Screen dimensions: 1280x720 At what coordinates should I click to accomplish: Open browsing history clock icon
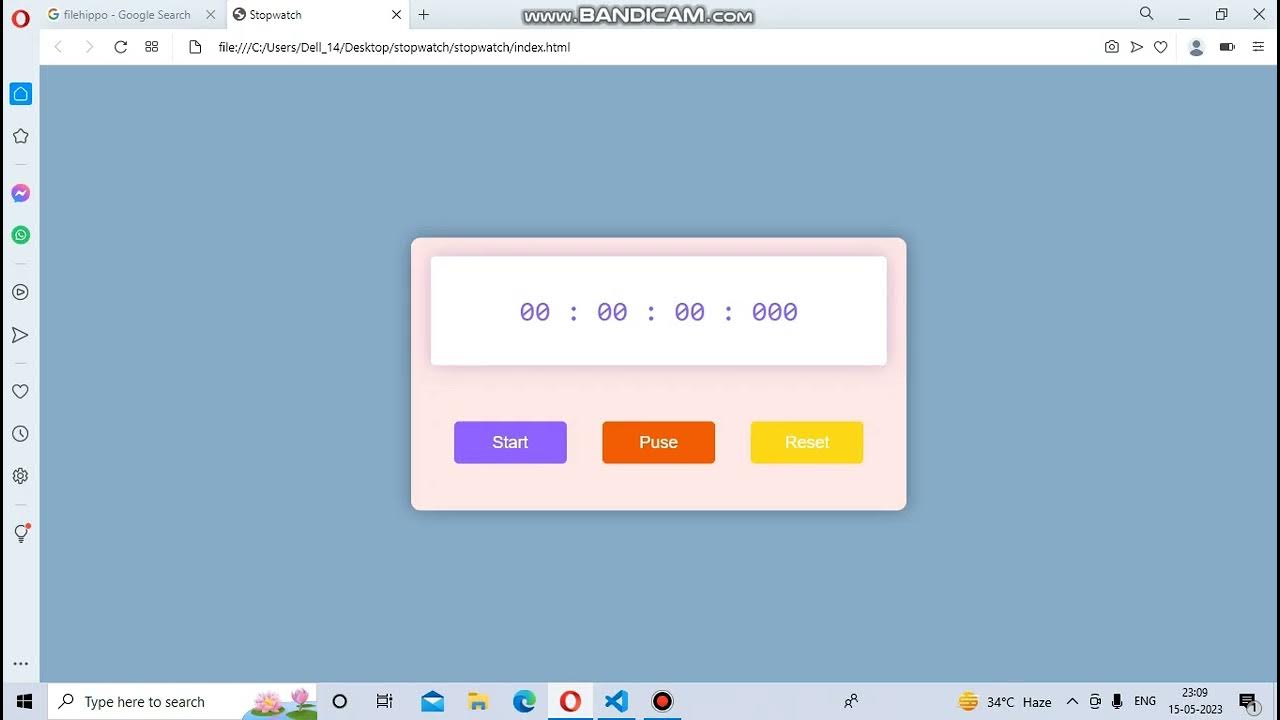(x=20, y=434)
